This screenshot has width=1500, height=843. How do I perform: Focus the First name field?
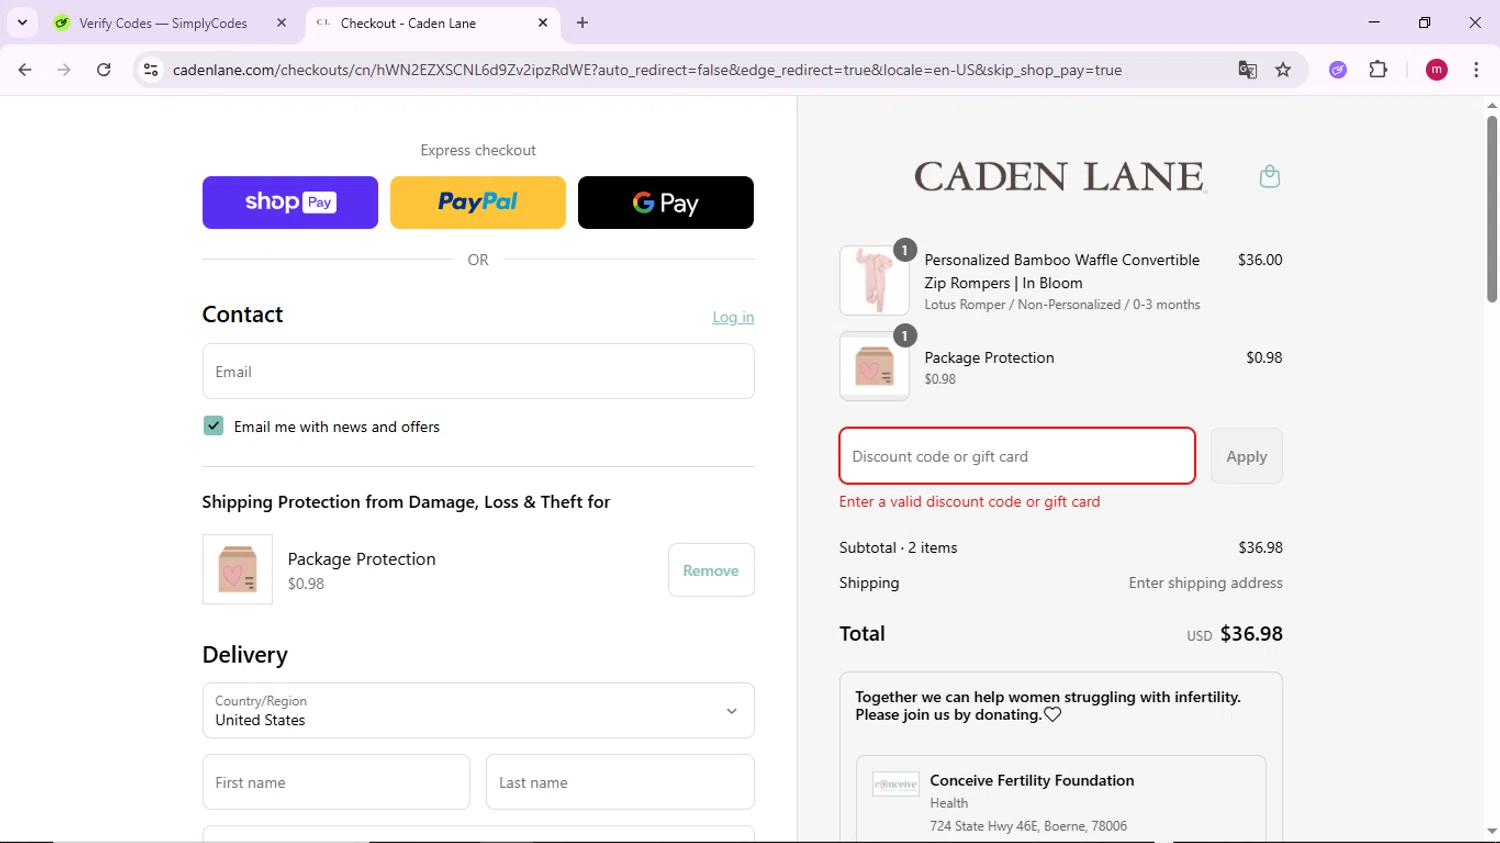(336, 782)
